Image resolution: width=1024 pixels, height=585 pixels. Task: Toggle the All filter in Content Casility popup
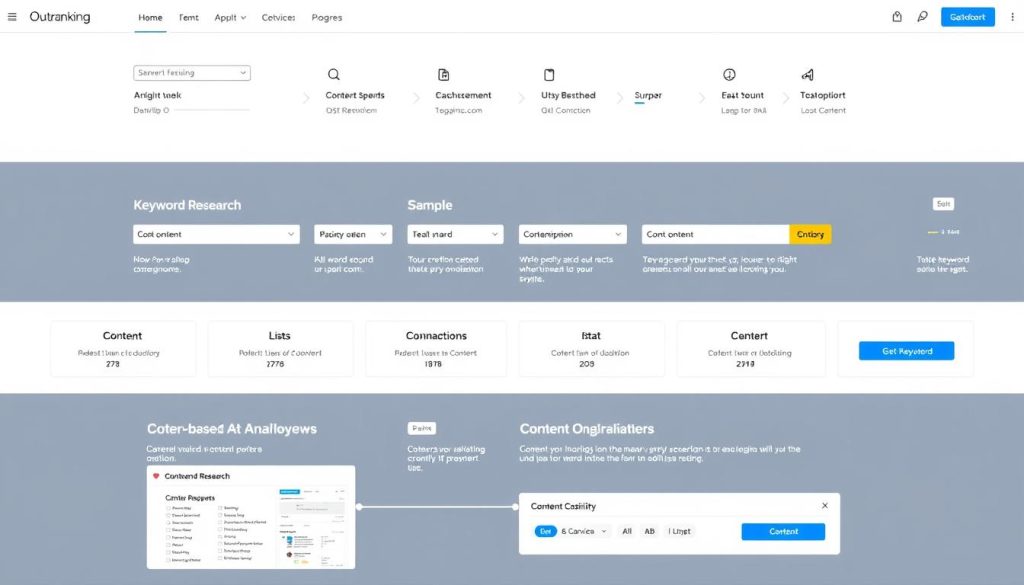(627, 532)
